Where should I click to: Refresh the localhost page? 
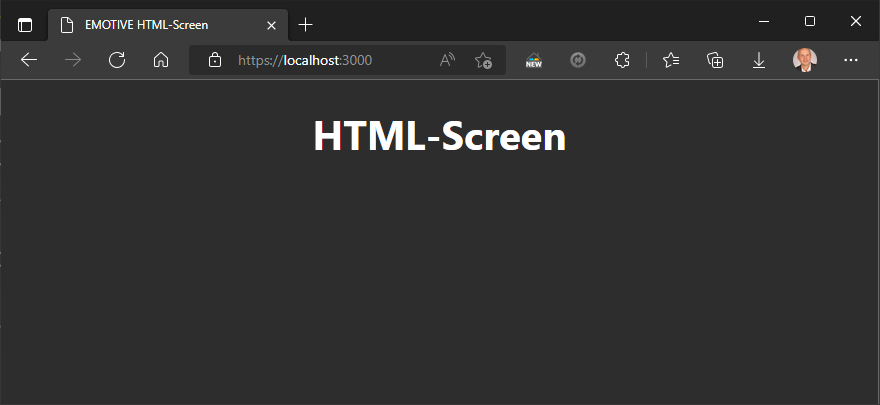pyautogui.click(x=117, y=60)
